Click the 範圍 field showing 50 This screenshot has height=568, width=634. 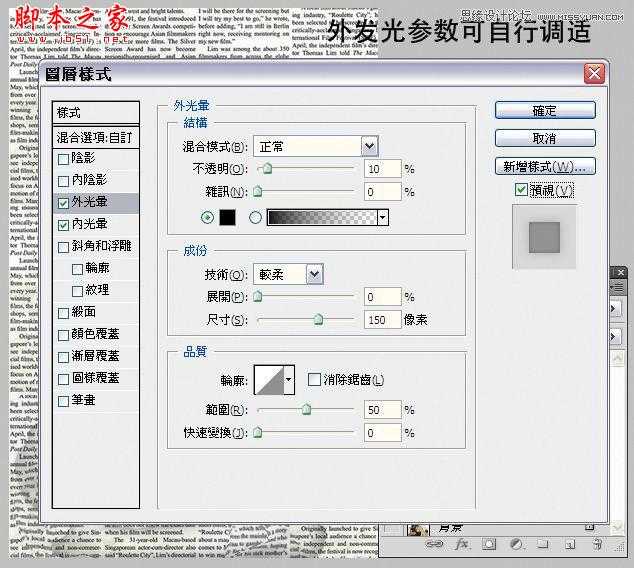(x=383, y=410)
